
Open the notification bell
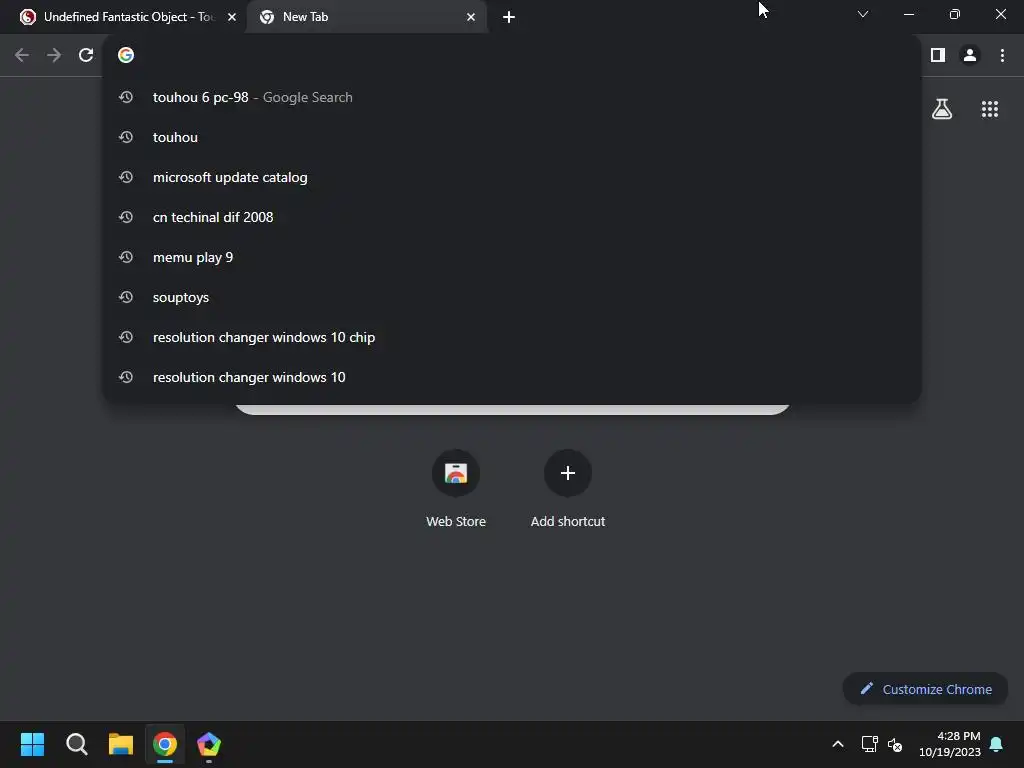[997, 744]
